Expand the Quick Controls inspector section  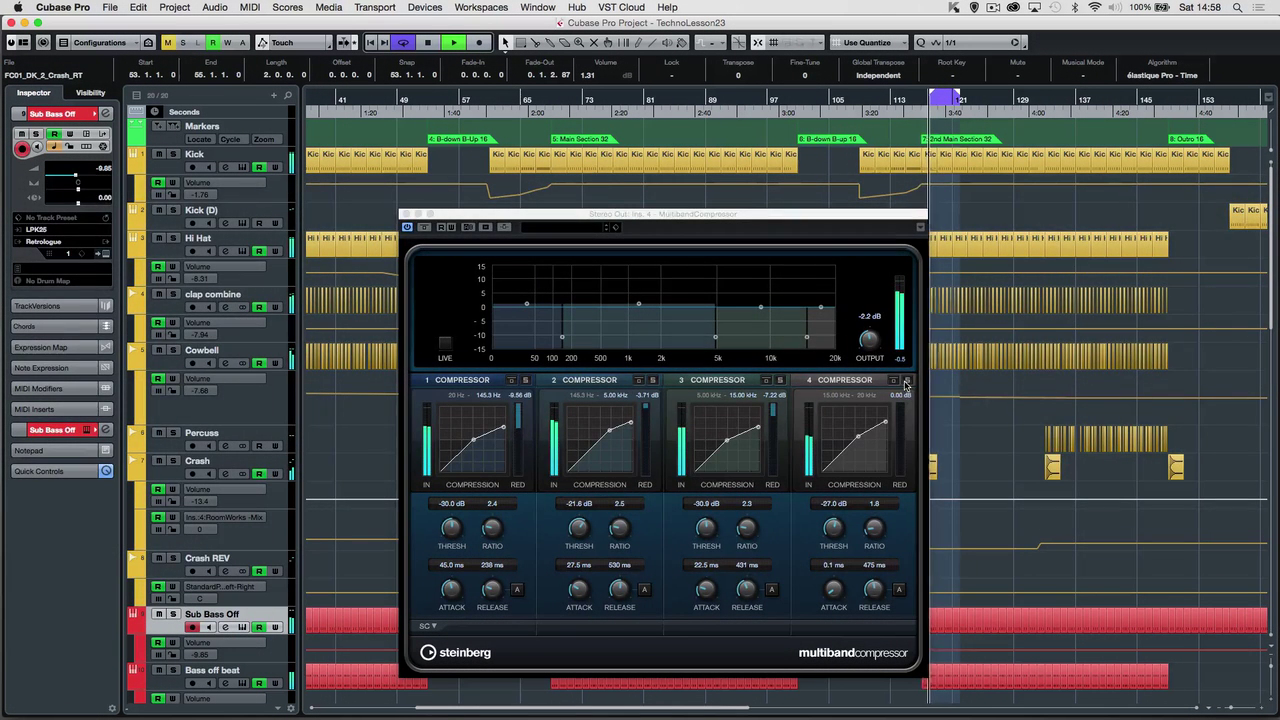point(62,471)
